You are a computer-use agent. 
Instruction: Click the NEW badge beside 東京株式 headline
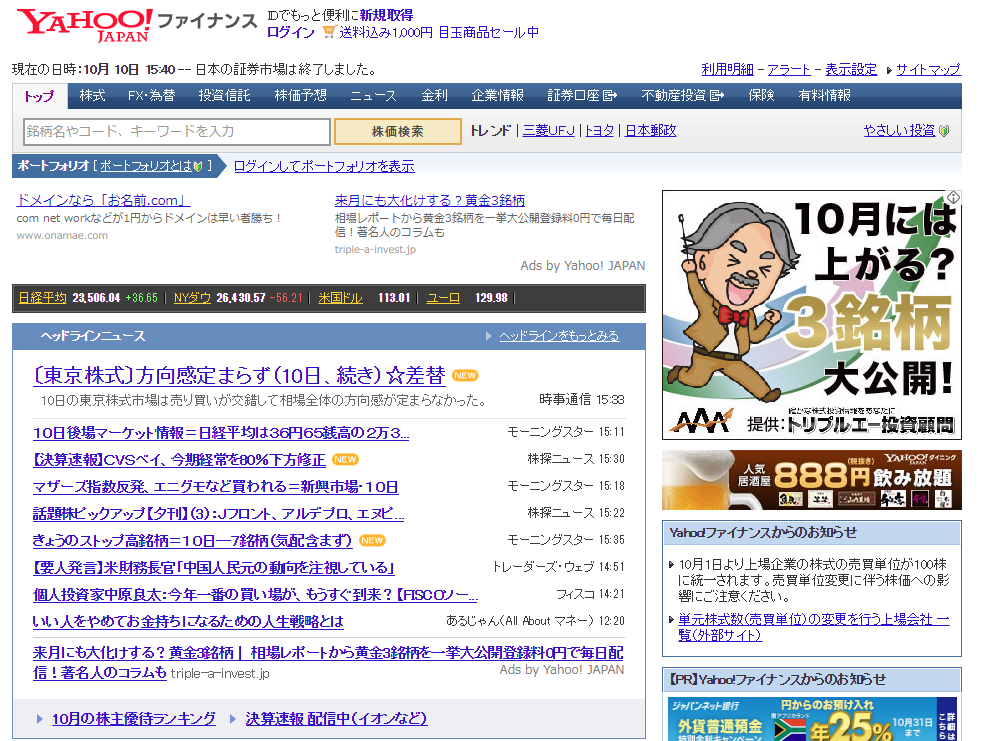pos(465,376)
